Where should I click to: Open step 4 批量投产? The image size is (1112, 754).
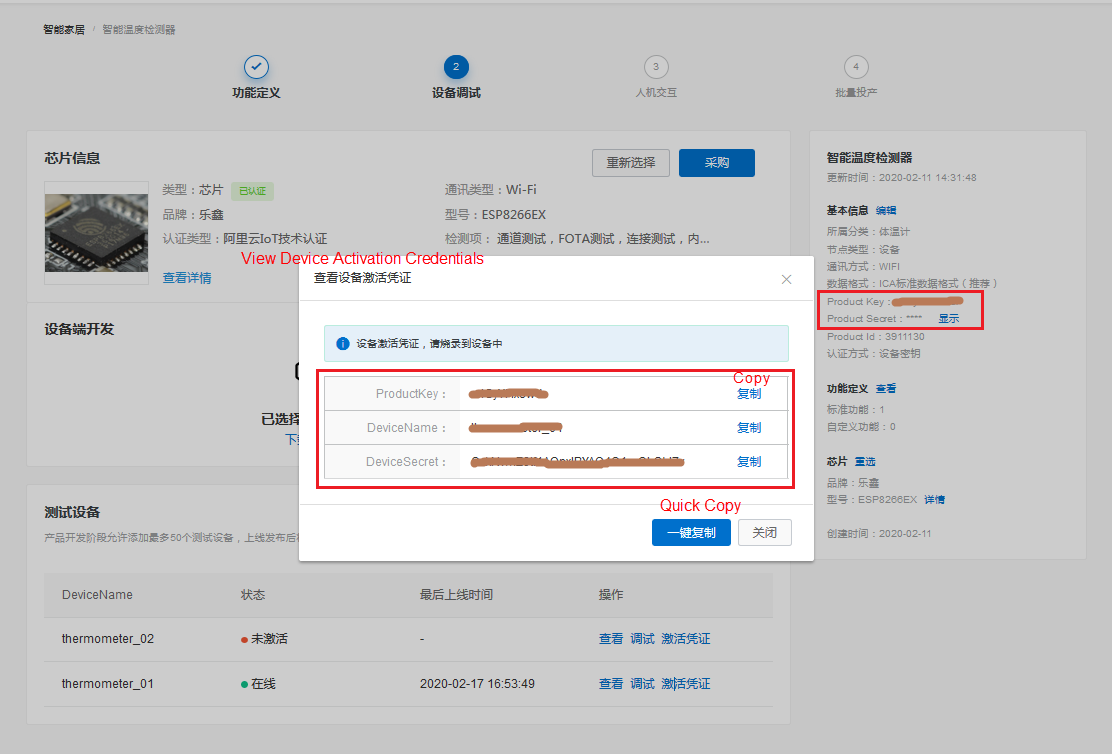[x=856, y=77]
